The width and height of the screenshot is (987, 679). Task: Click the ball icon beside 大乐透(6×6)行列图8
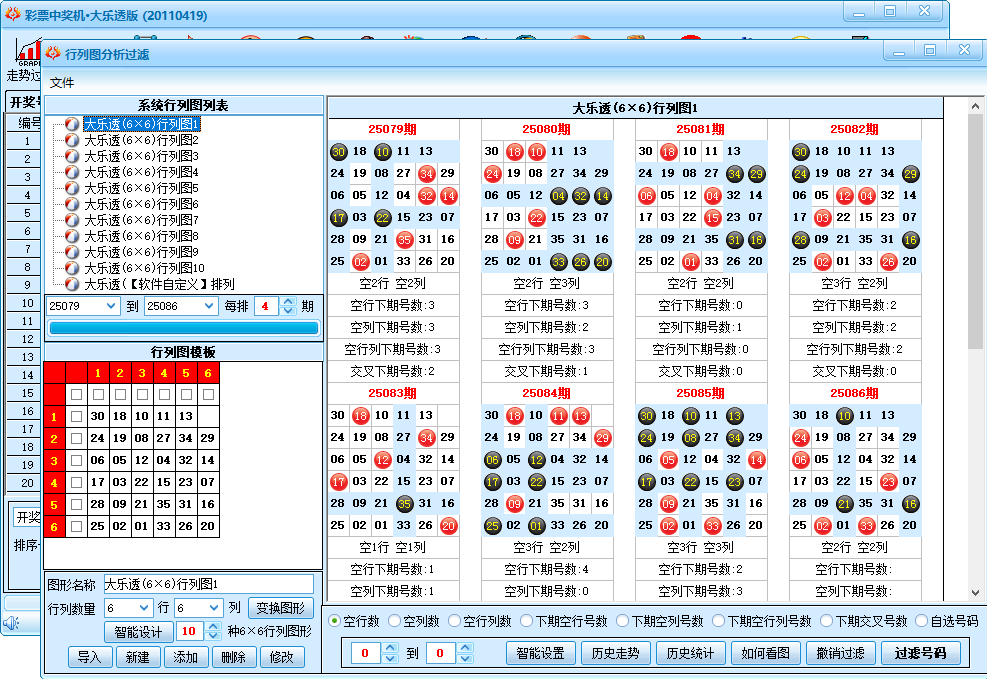(x=72, y=236)
